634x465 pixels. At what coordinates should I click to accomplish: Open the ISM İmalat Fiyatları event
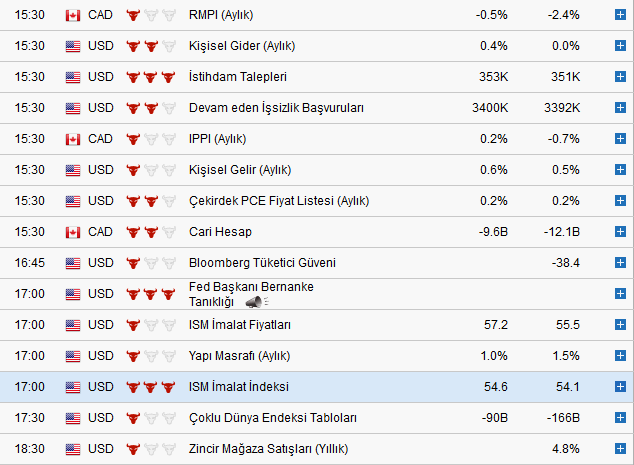click(240, 325)
